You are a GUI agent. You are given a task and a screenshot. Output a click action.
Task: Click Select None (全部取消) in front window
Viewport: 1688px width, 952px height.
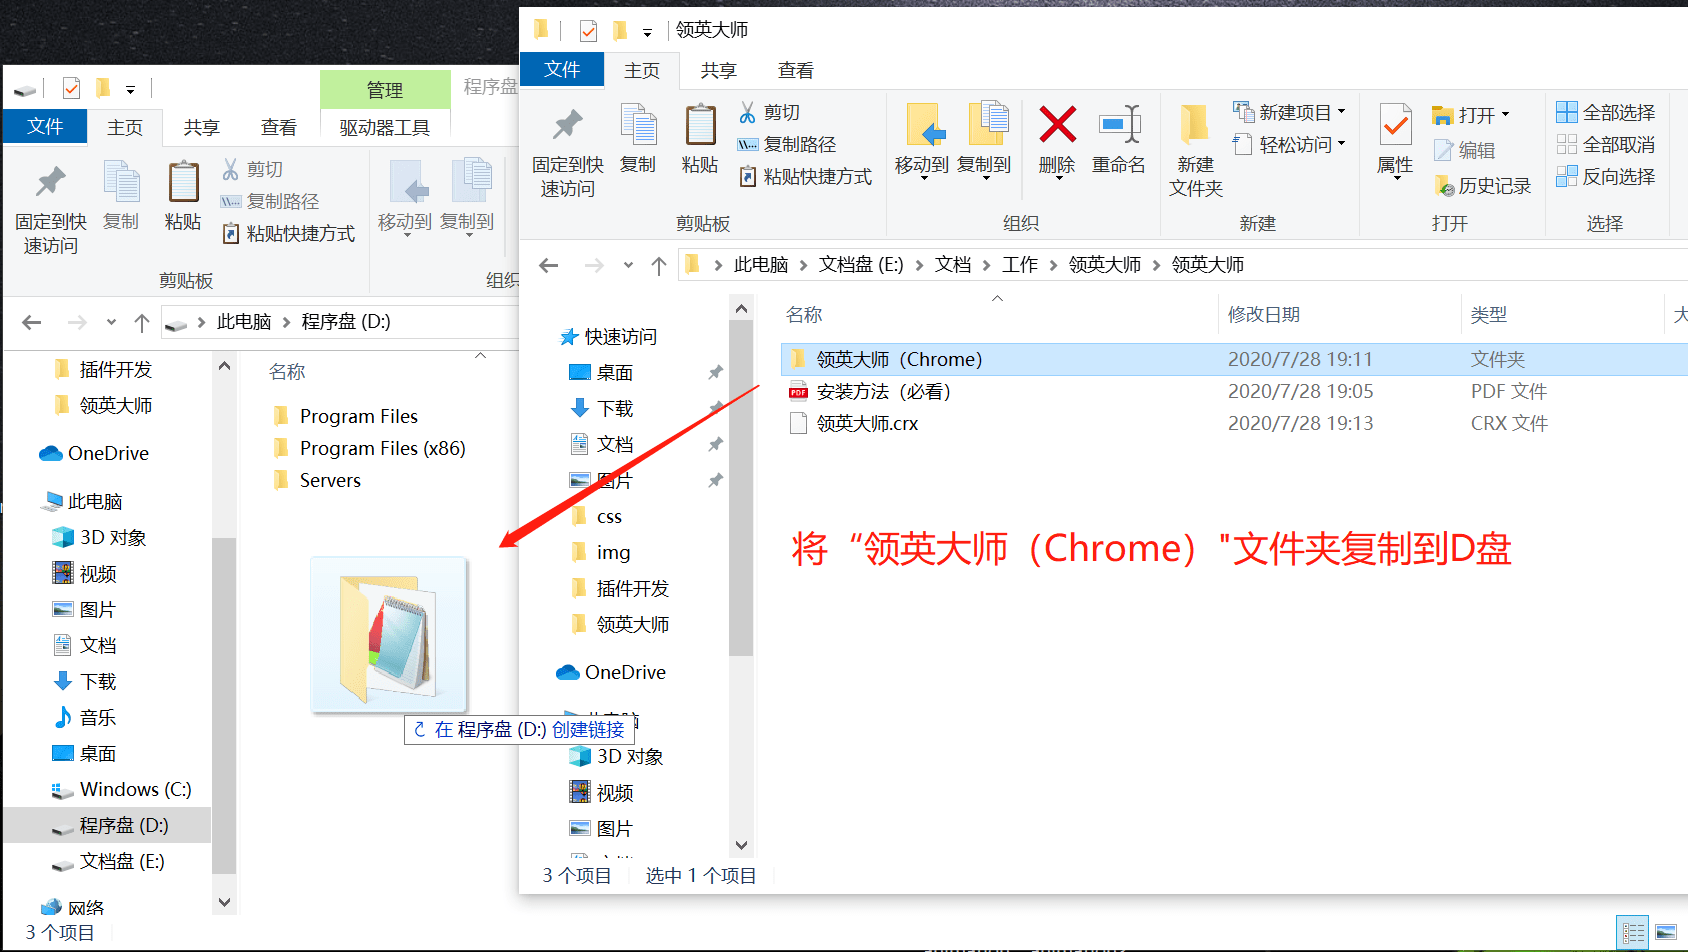(1606, 144)
